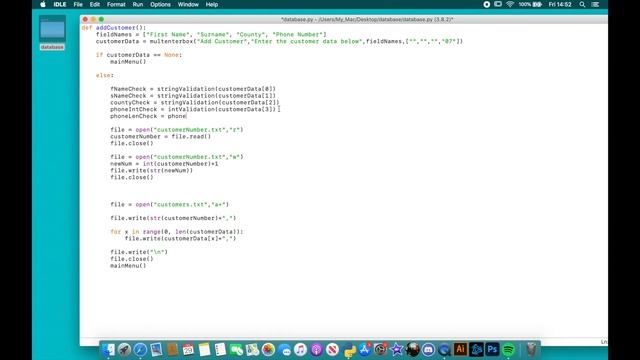This screenshot has width=640, height=360.
Task: Click the screen recording status icon
Action: coord(487,4)
